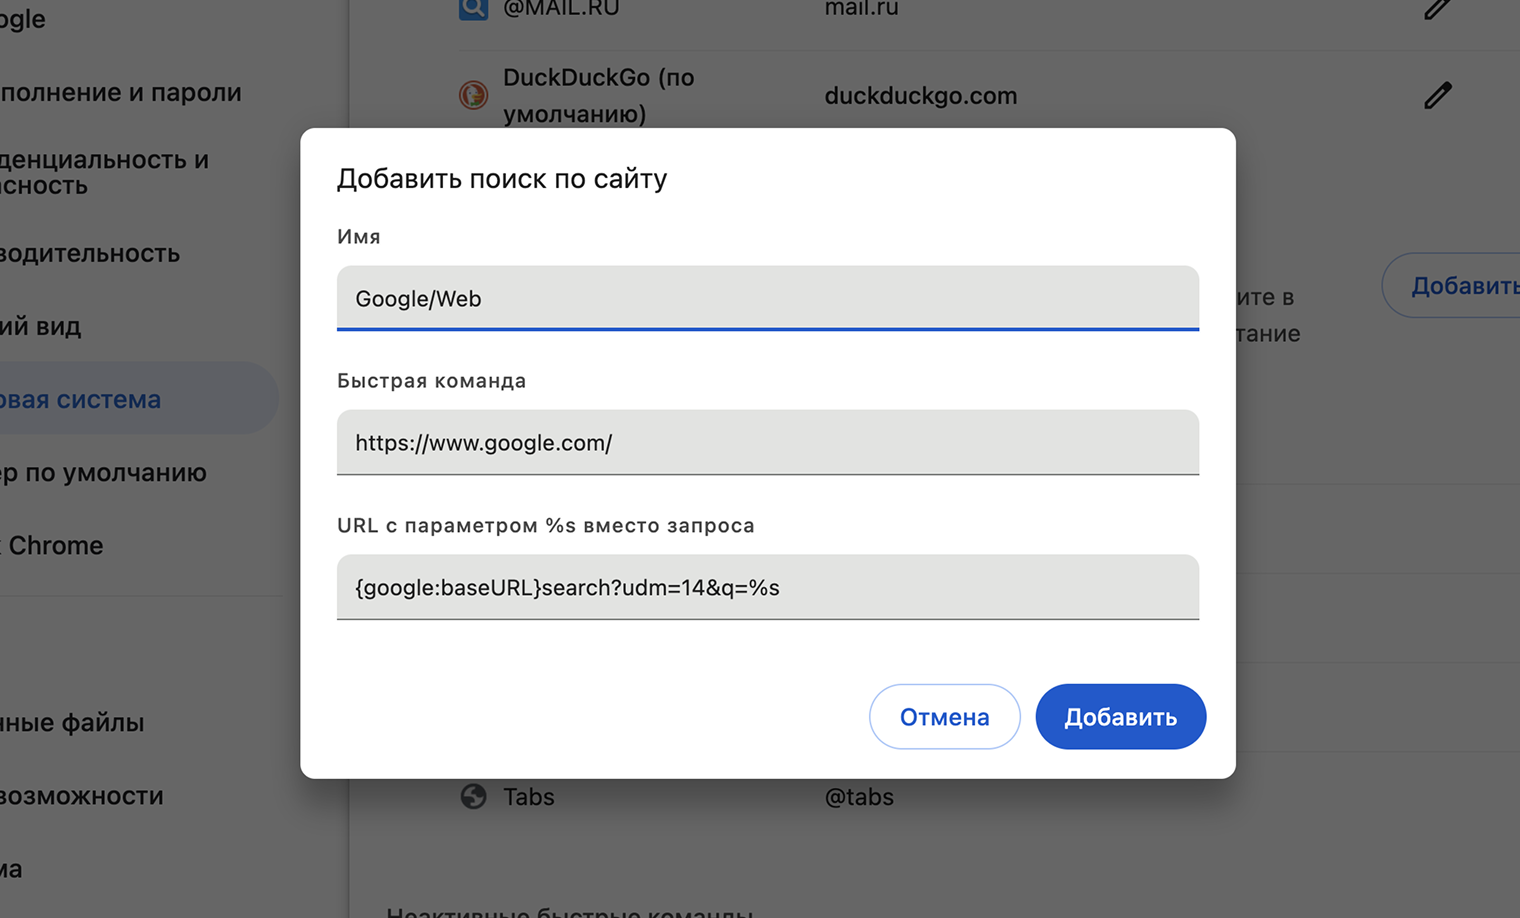This screenshot has height=918, width=1520.
Task: Open the autofill and passwords settings section
Action: point(120,92)
